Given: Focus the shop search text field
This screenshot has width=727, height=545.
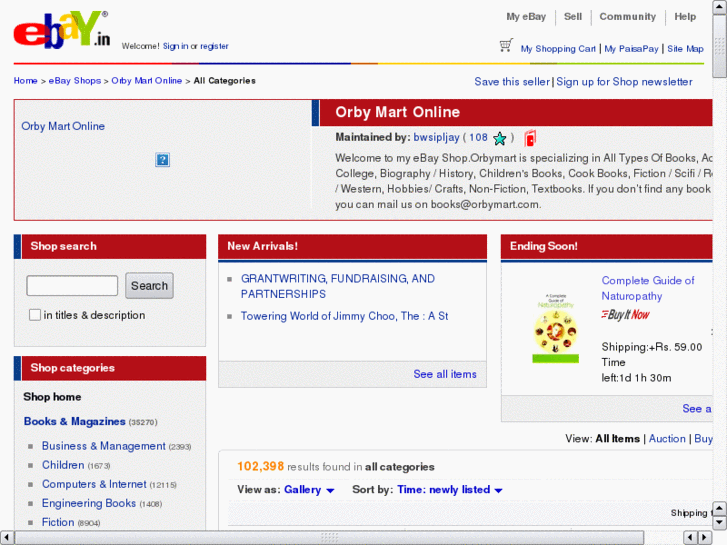Looking at the screenshot, I should coord(72,285).
